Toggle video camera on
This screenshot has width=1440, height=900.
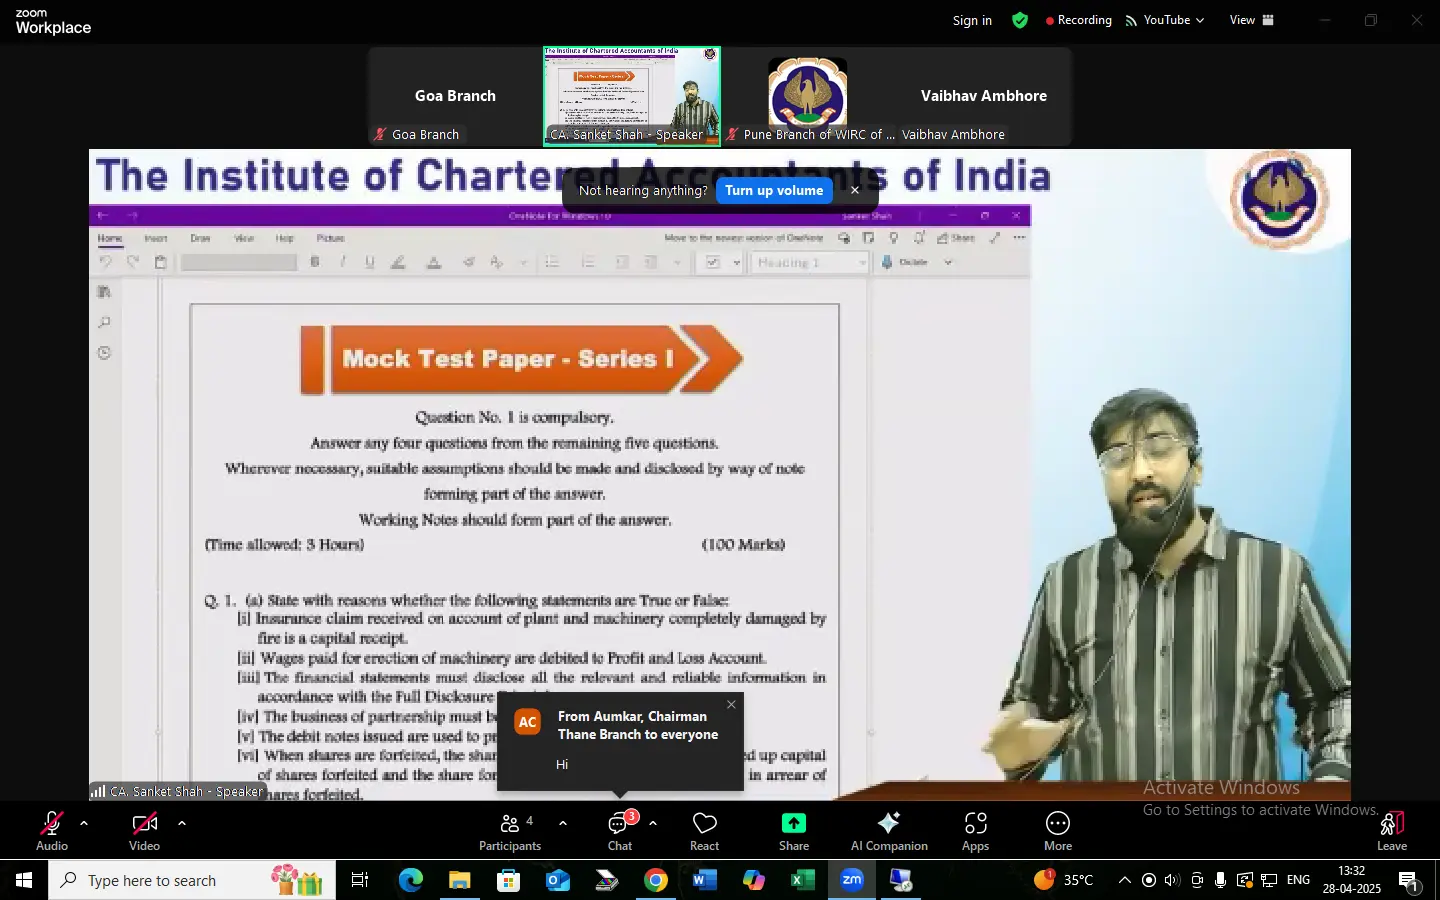pos(144,831)
